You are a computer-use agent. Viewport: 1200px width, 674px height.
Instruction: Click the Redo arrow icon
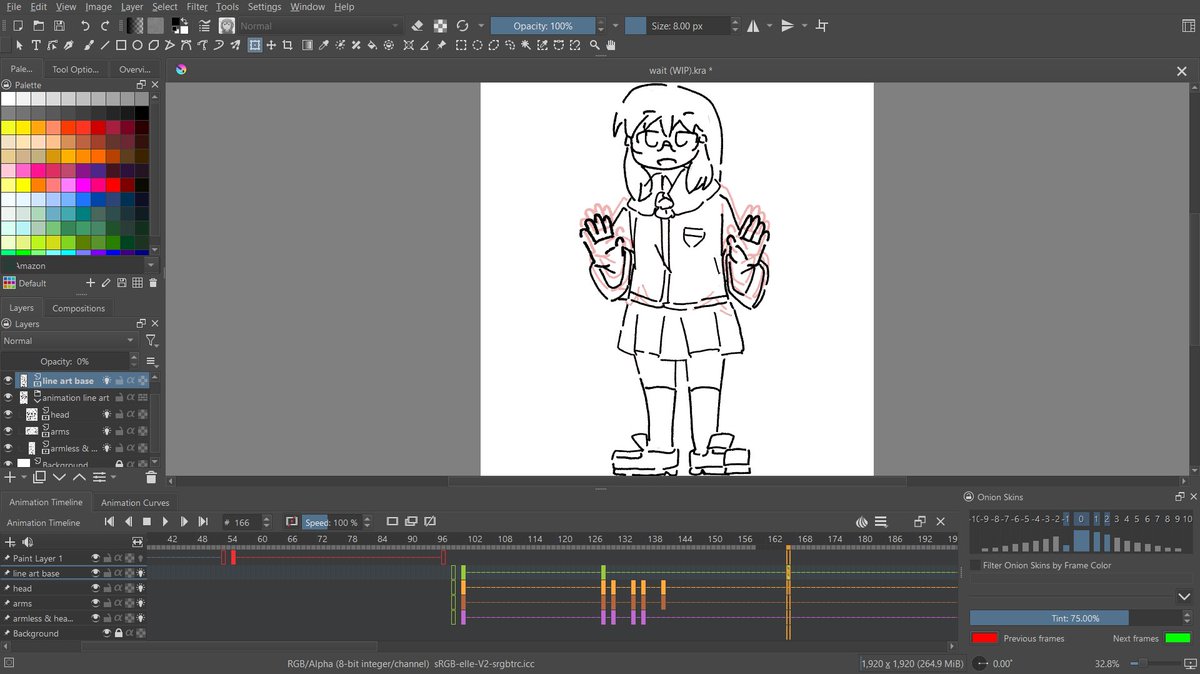[105, 25]
